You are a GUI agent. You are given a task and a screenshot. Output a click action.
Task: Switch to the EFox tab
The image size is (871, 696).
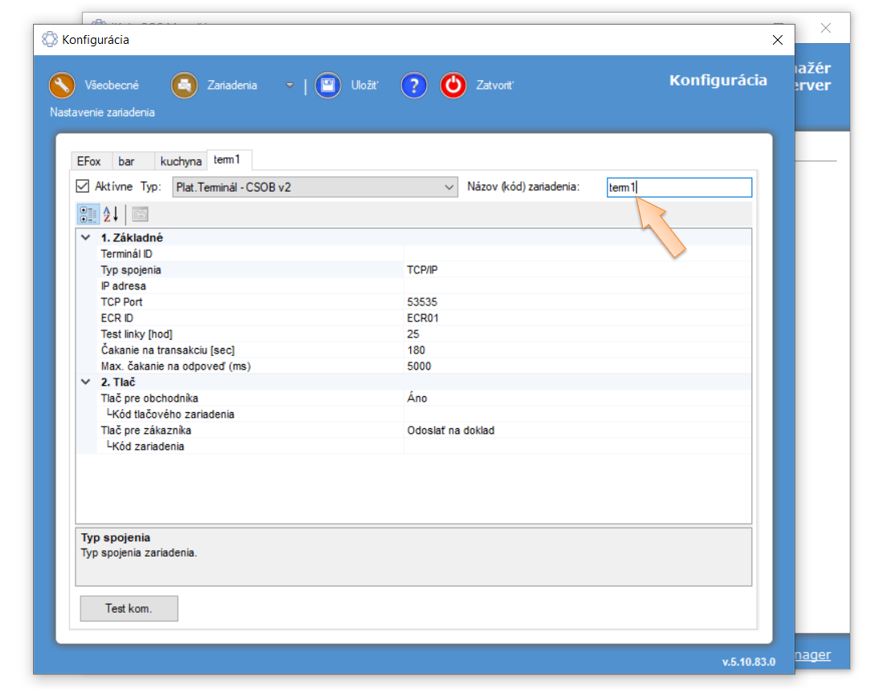[88, 161]
